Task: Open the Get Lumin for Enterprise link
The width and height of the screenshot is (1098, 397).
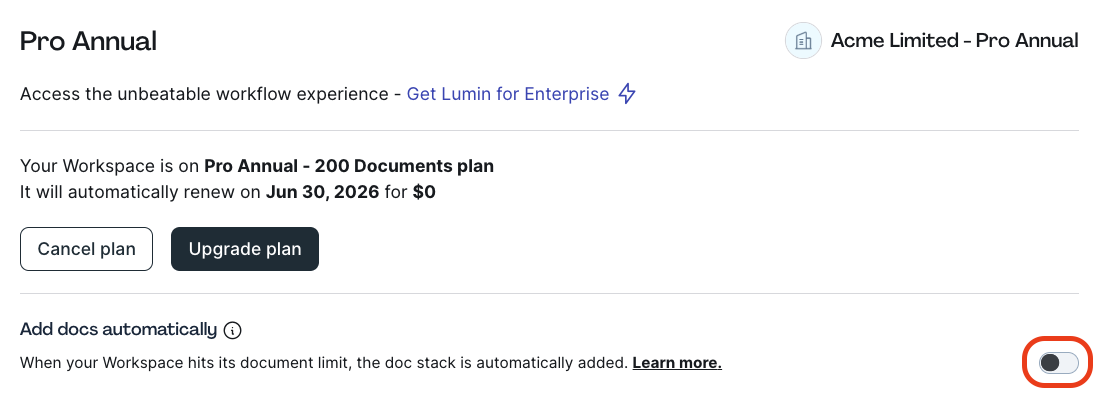Action: click(x=508, y=94)
